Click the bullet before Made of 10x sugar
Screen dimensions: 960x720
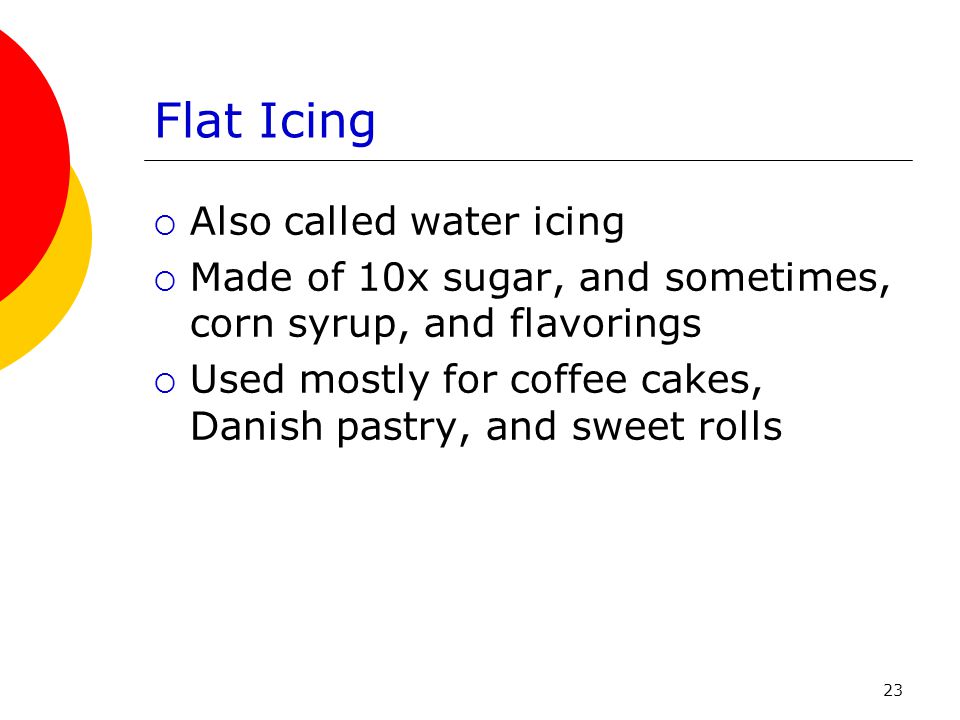(165, 281)
